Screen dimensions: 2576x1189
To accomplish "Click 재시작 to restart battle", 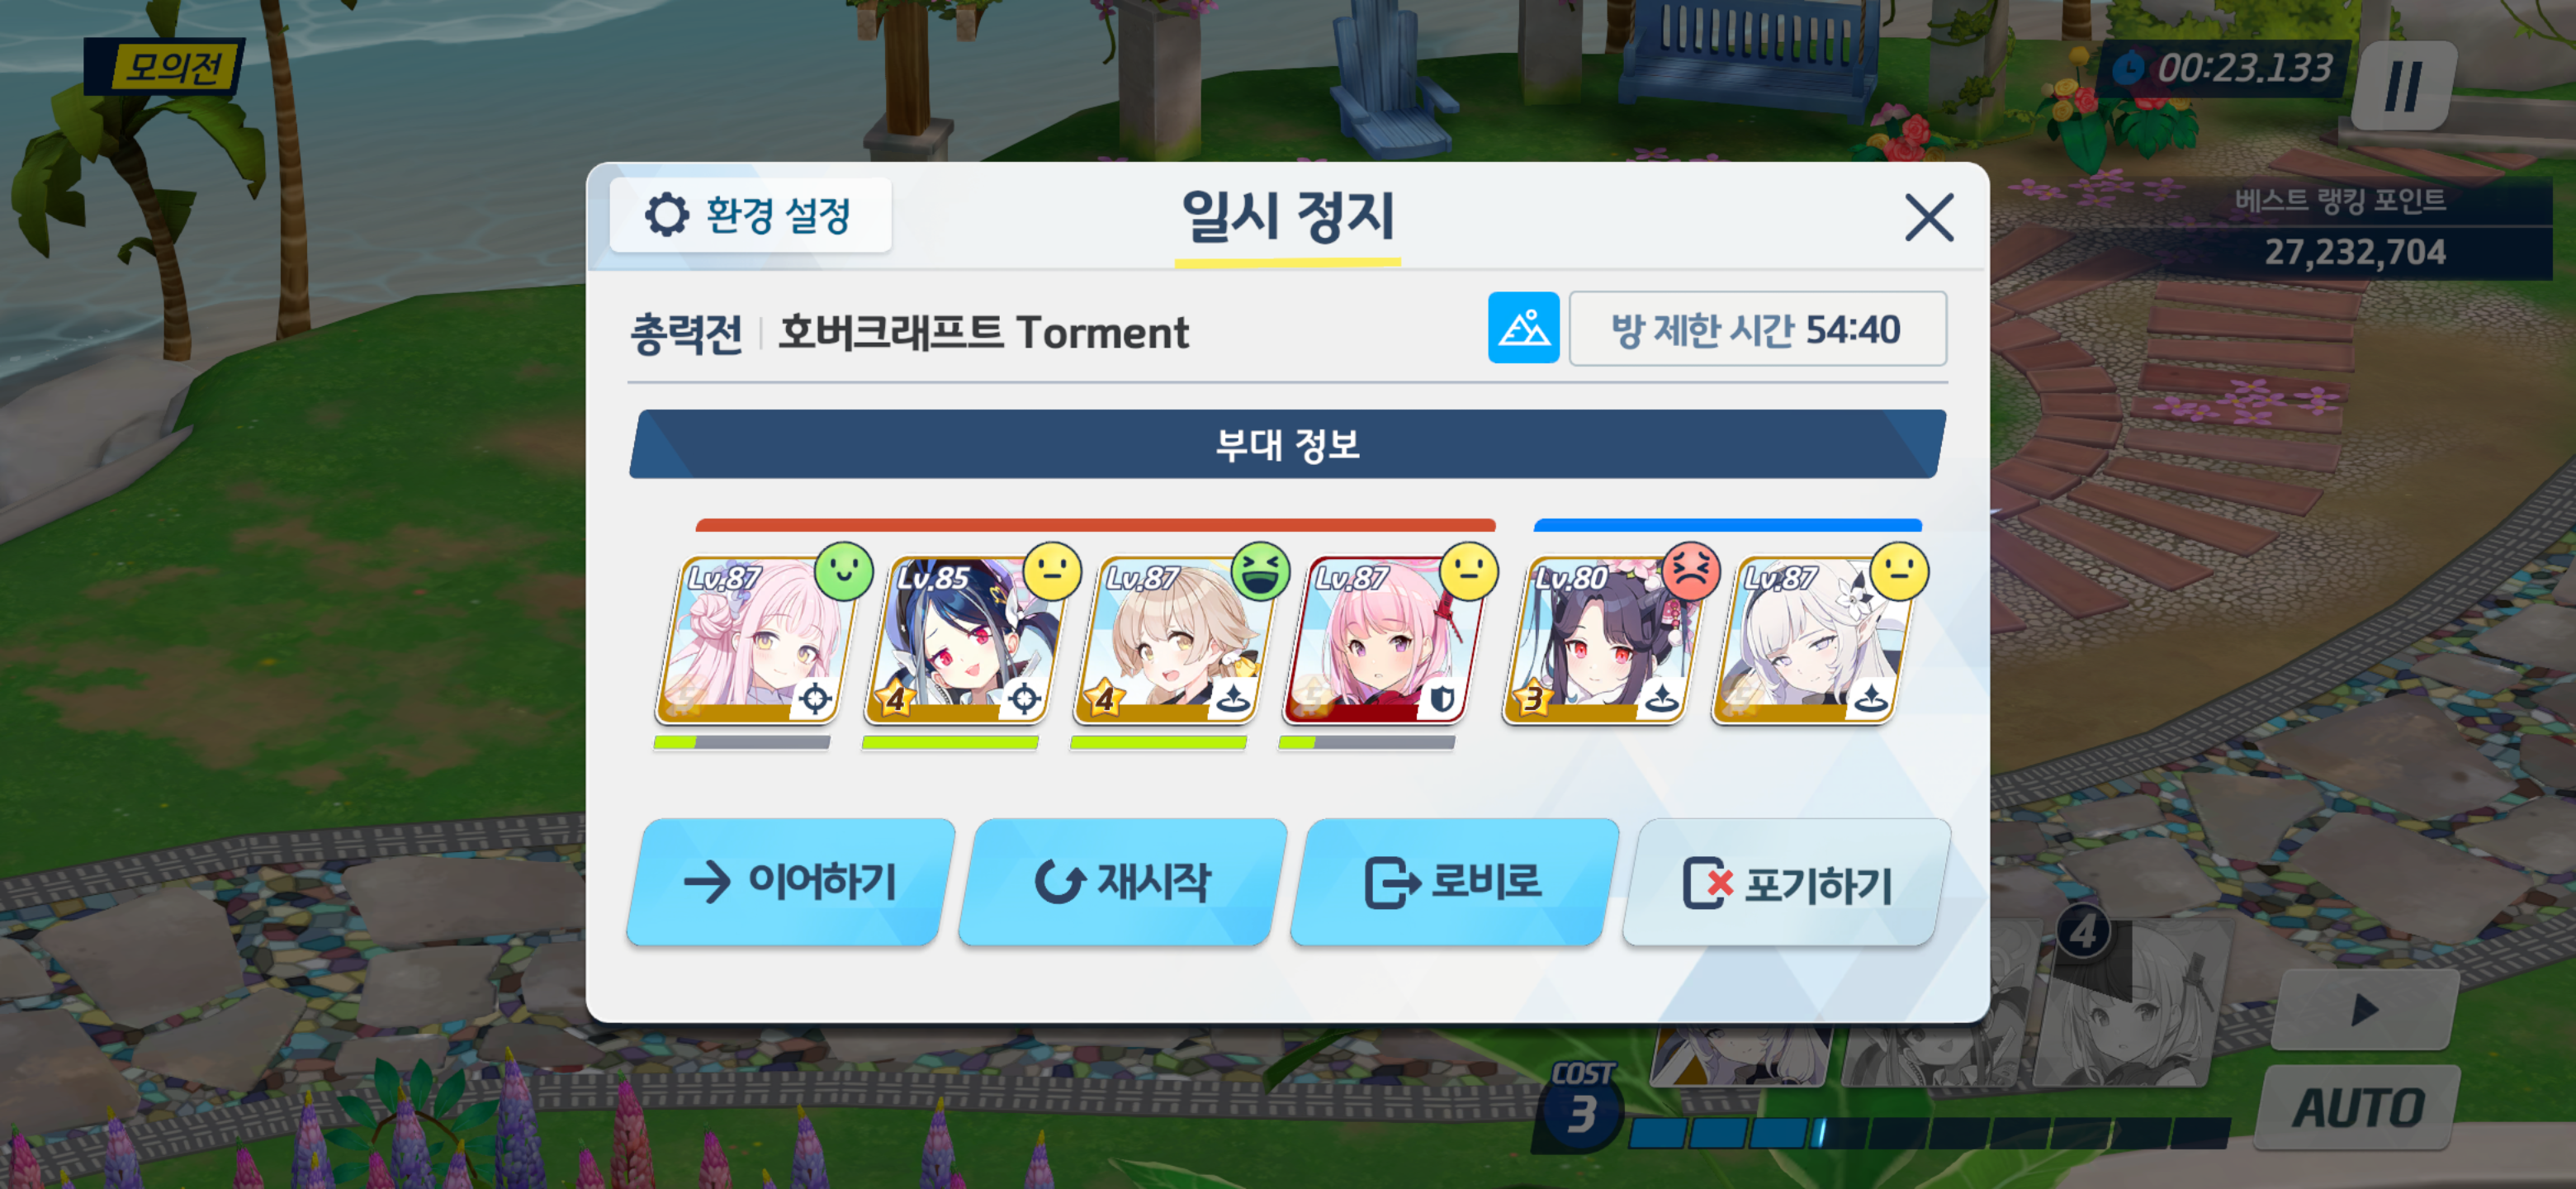I will [x=1121, y=882].
